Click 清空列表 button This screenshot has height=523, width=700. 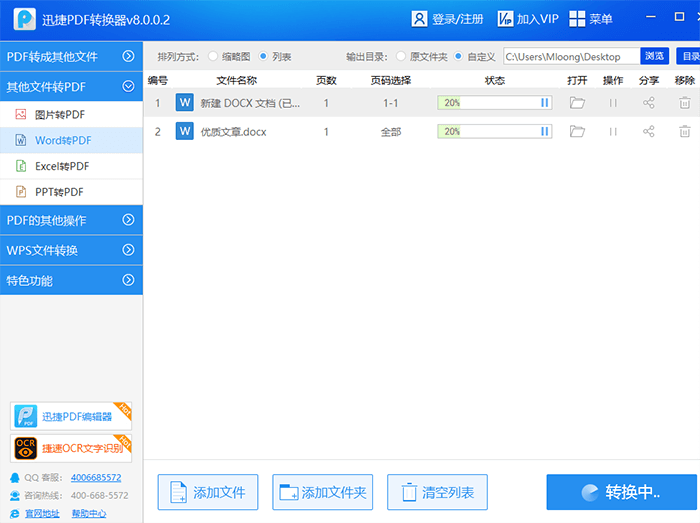438,492
